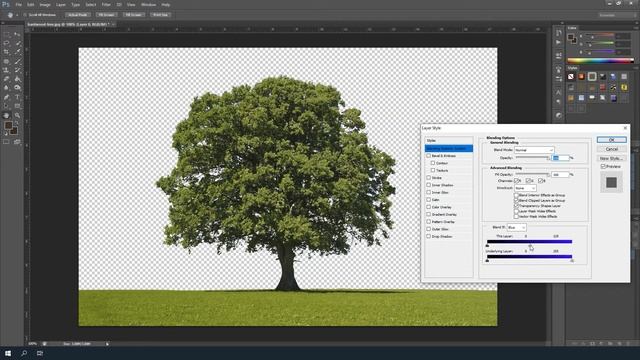Select the Blur tool
Image resolution: width=640 pixels, height=360 pixels.
point(7,88)
